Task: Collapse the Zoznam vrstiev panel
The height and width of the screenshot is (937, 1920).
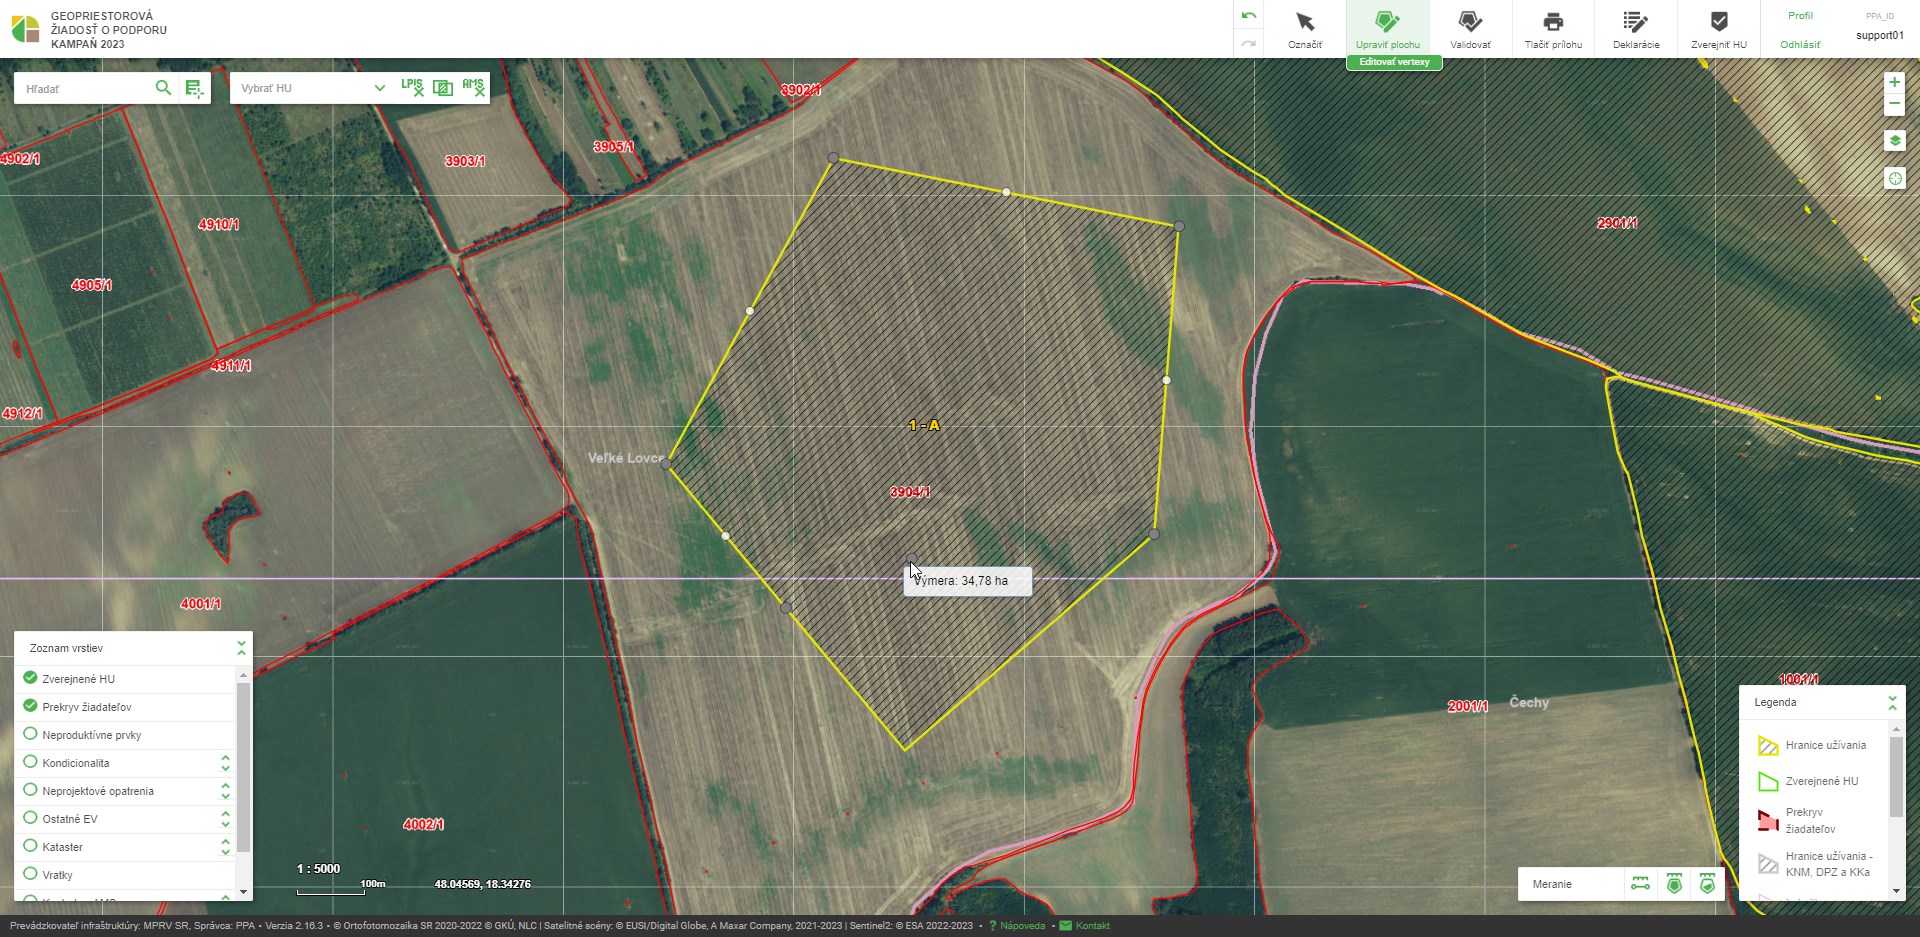Action: pyautogui.click(x=241, y=648)
